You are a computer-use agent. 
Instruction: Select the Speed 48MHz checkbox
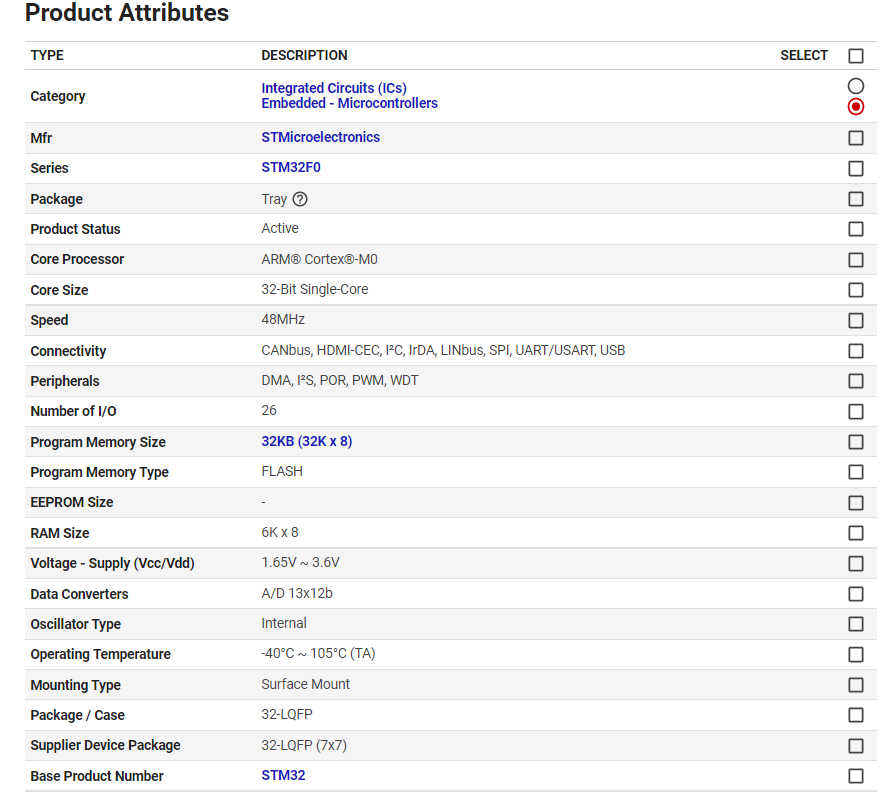point(855,320)
